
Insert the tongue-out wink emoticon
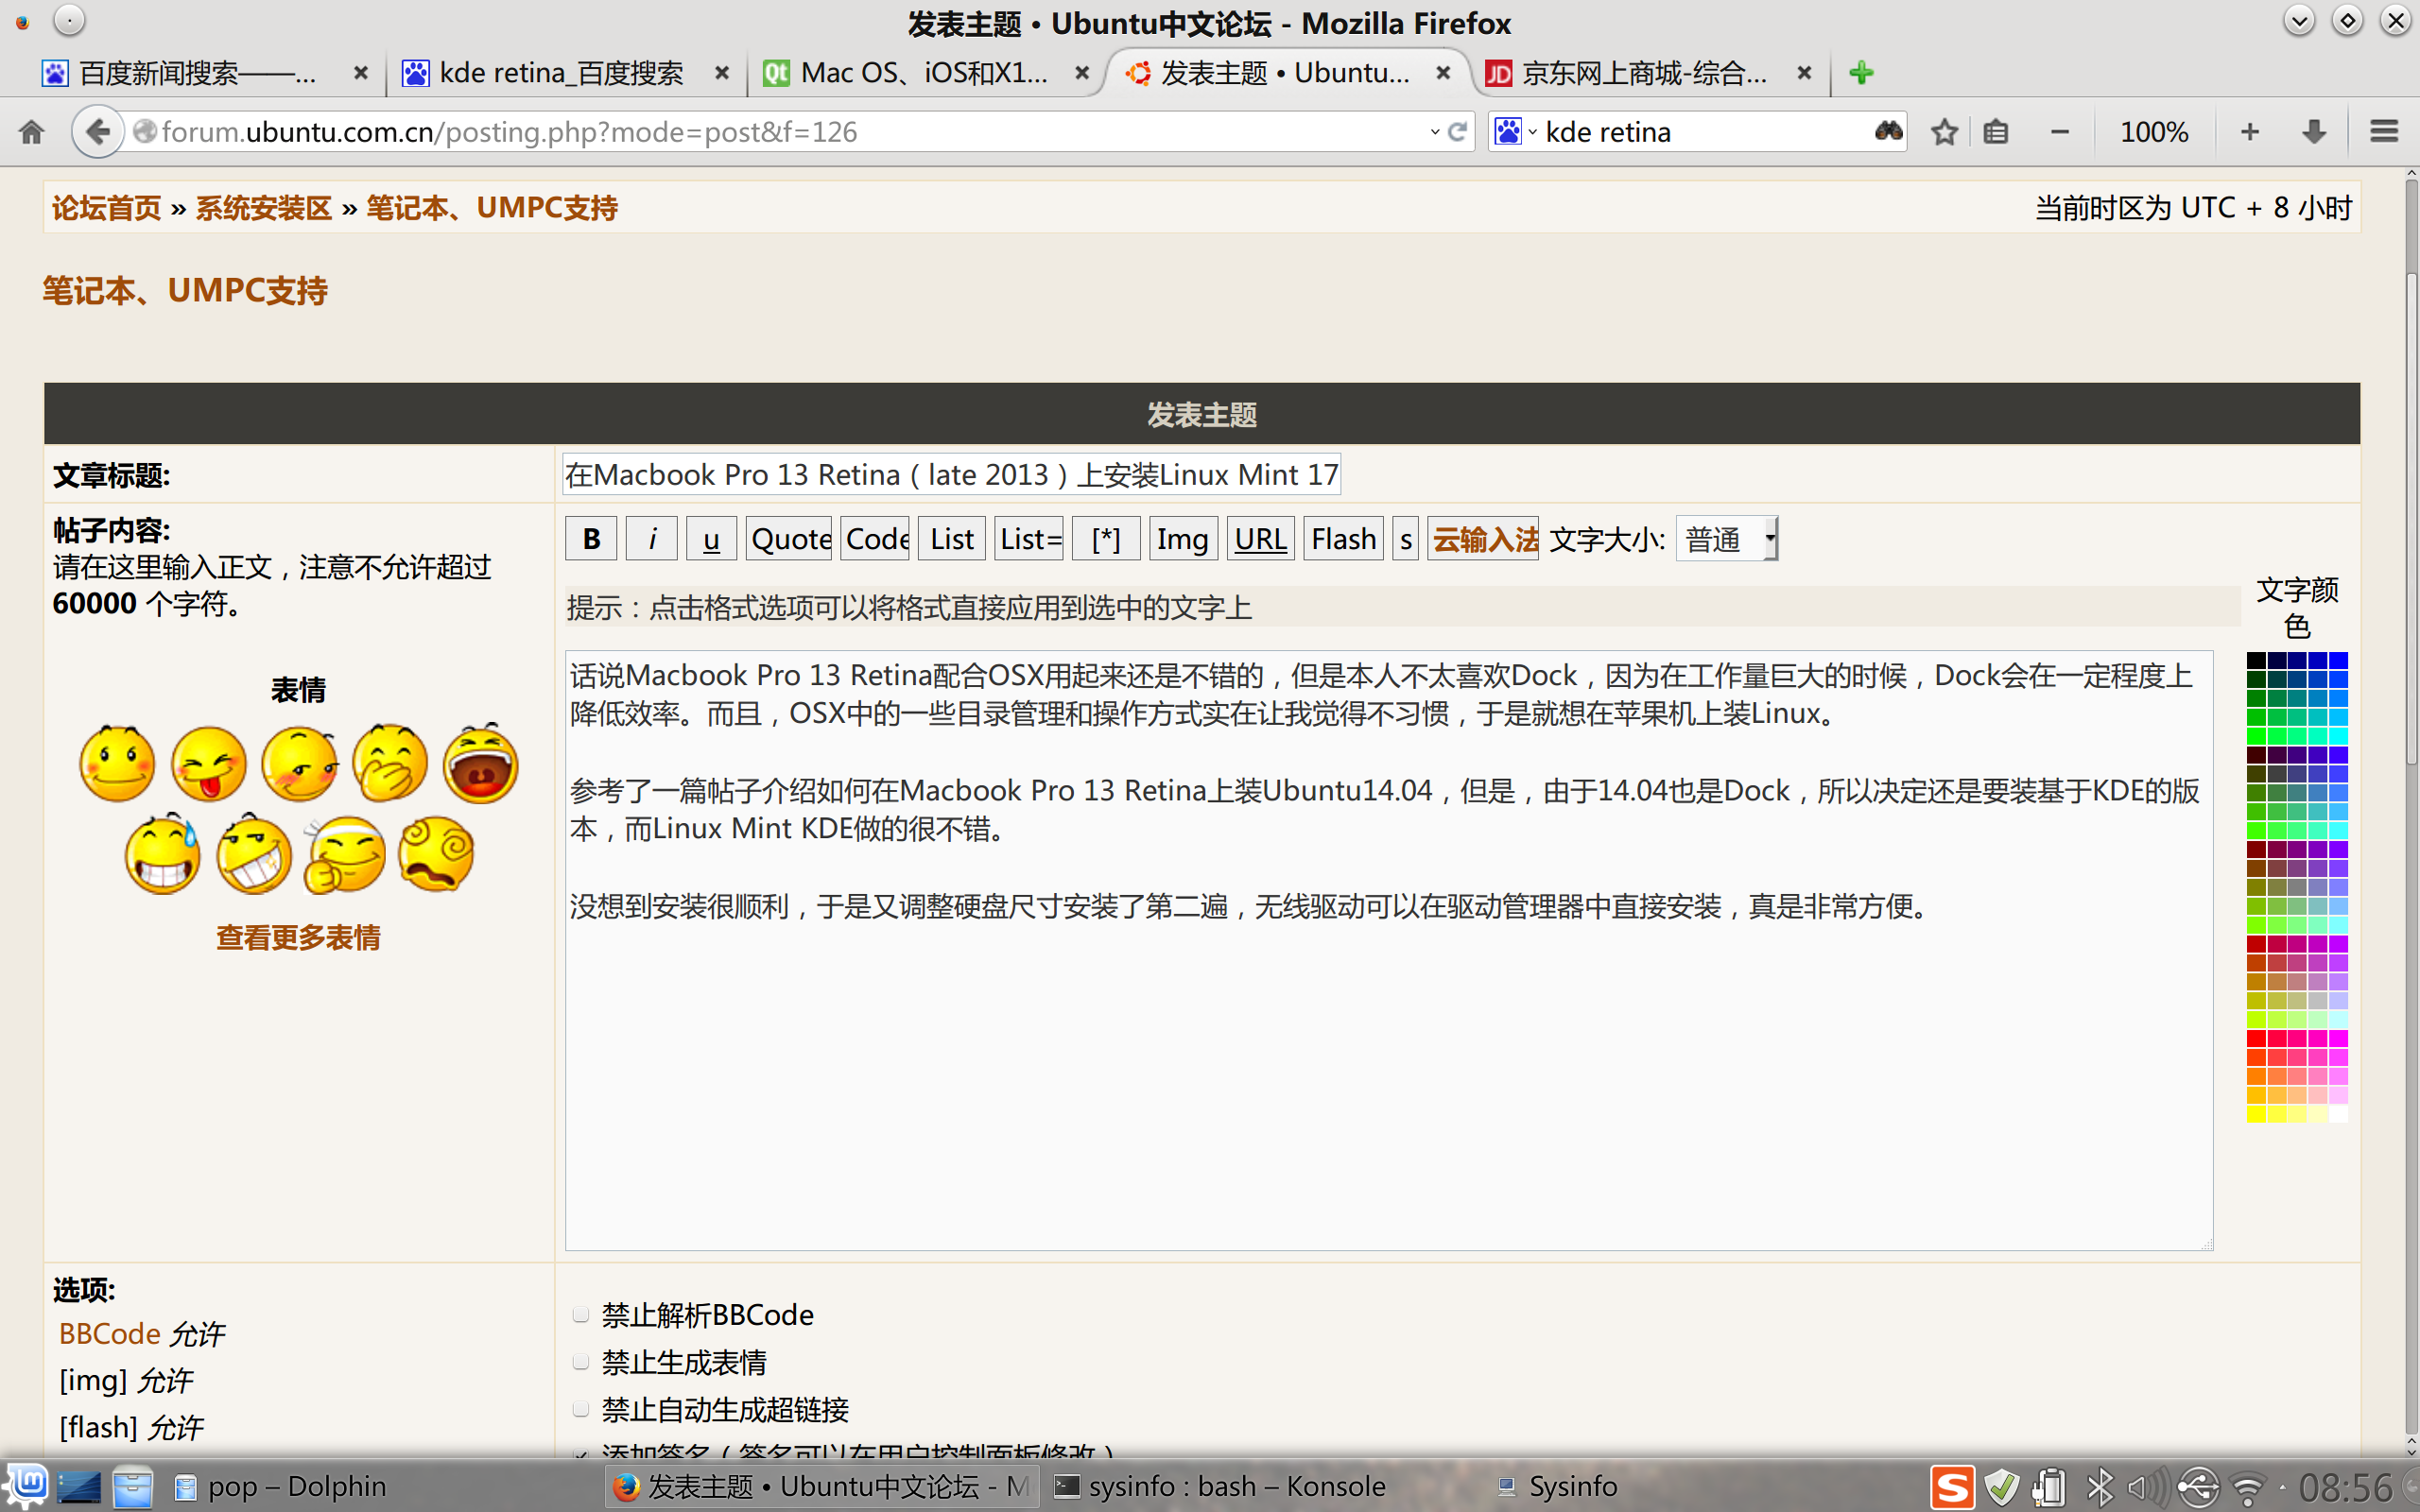coord(208,763)
